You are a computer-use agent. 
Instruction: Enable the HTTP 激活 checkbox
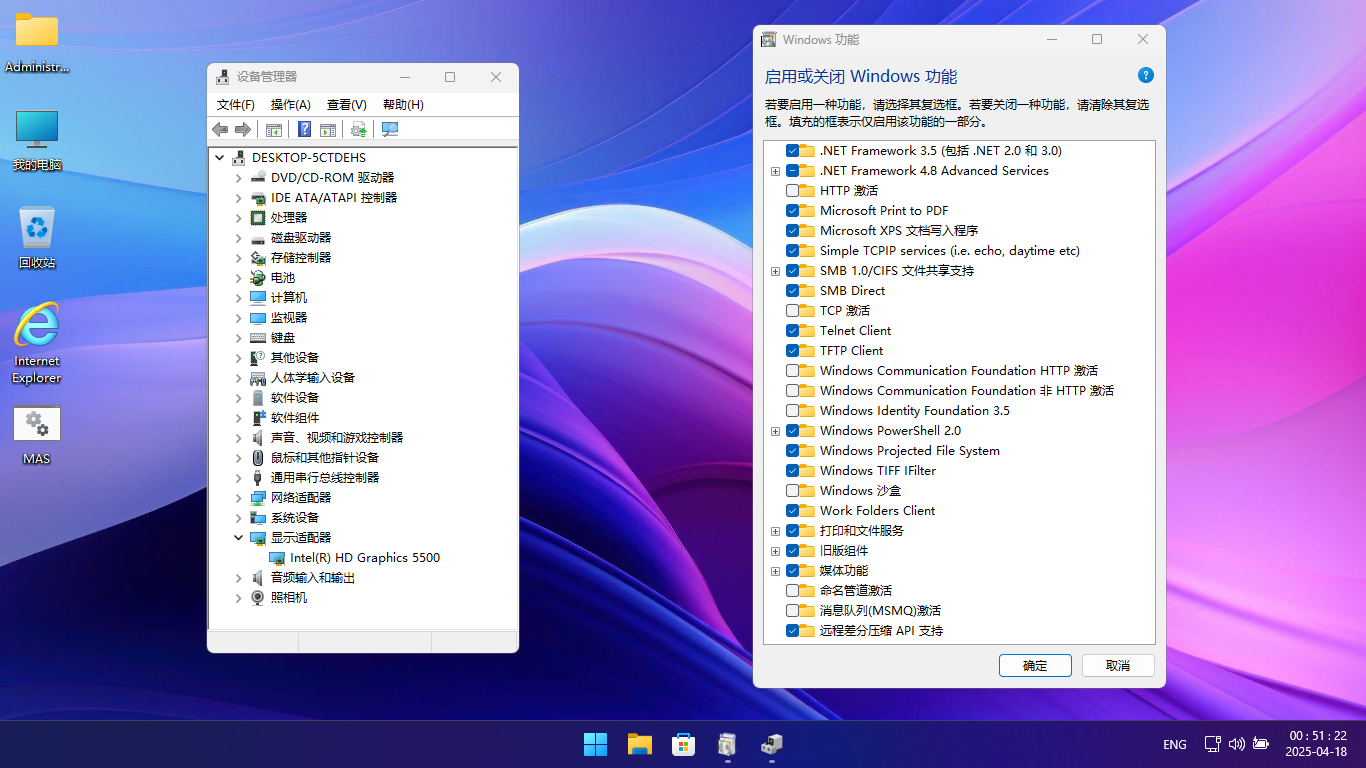(792, 190)
